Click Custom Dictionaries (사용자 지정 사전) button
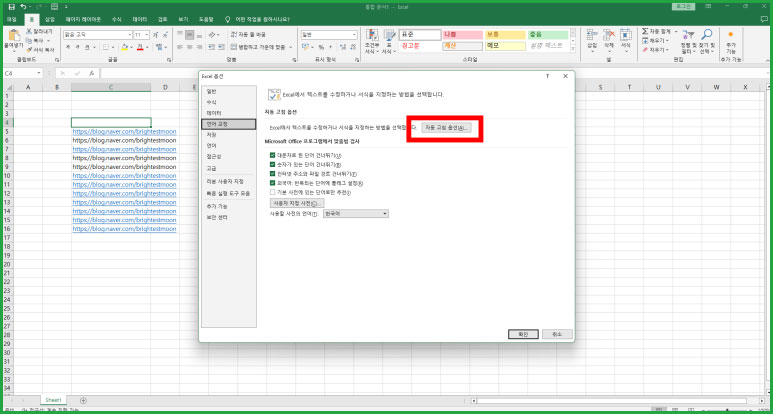This screenshot has height=414, width=773. click(x=297, y=203)
